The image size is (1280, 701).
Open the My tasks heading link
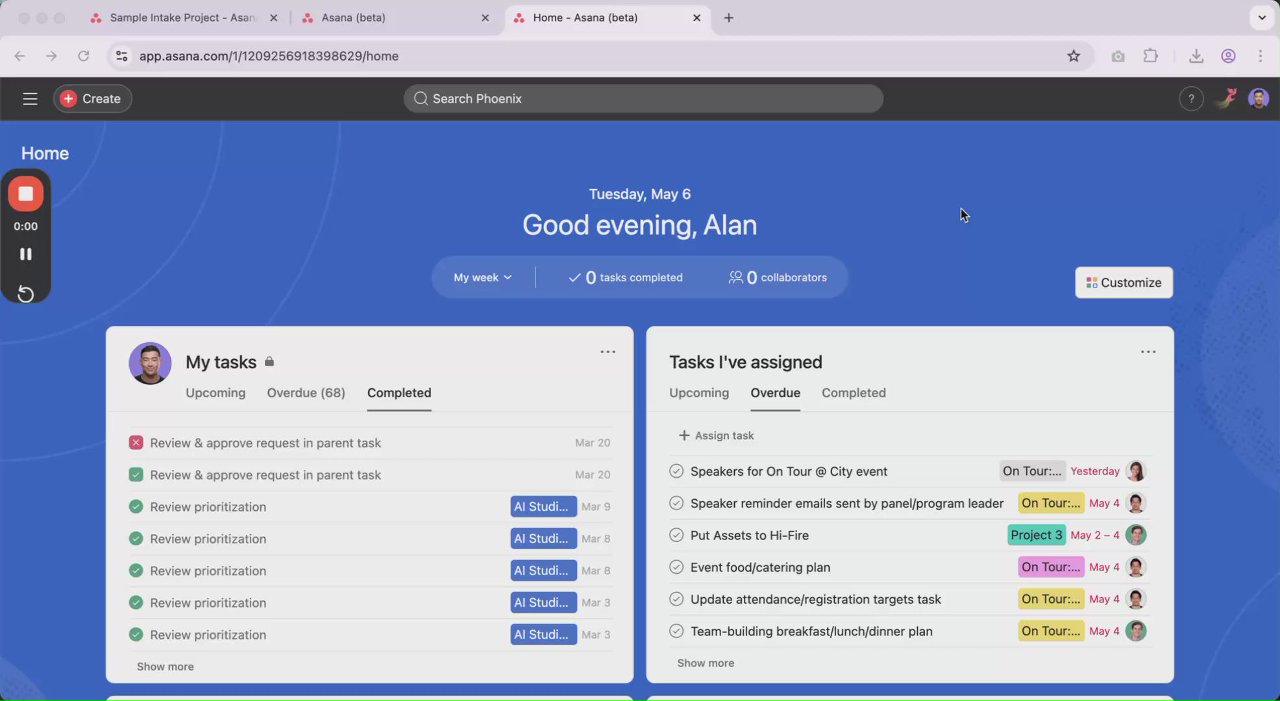(x=221, y=362)
